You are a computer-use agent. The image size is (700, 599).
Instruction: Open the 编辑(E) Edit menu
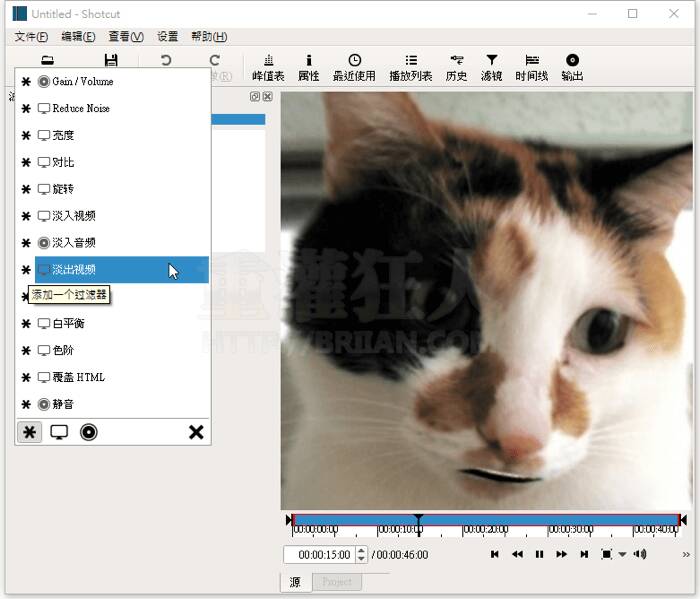click(x=78, y=37)
